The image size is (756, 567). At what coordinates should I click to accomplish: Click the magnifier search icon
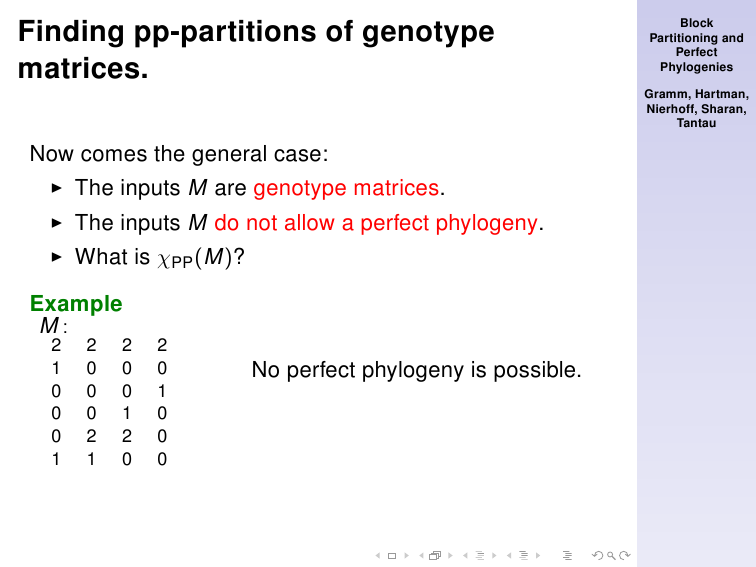point(611,556)
